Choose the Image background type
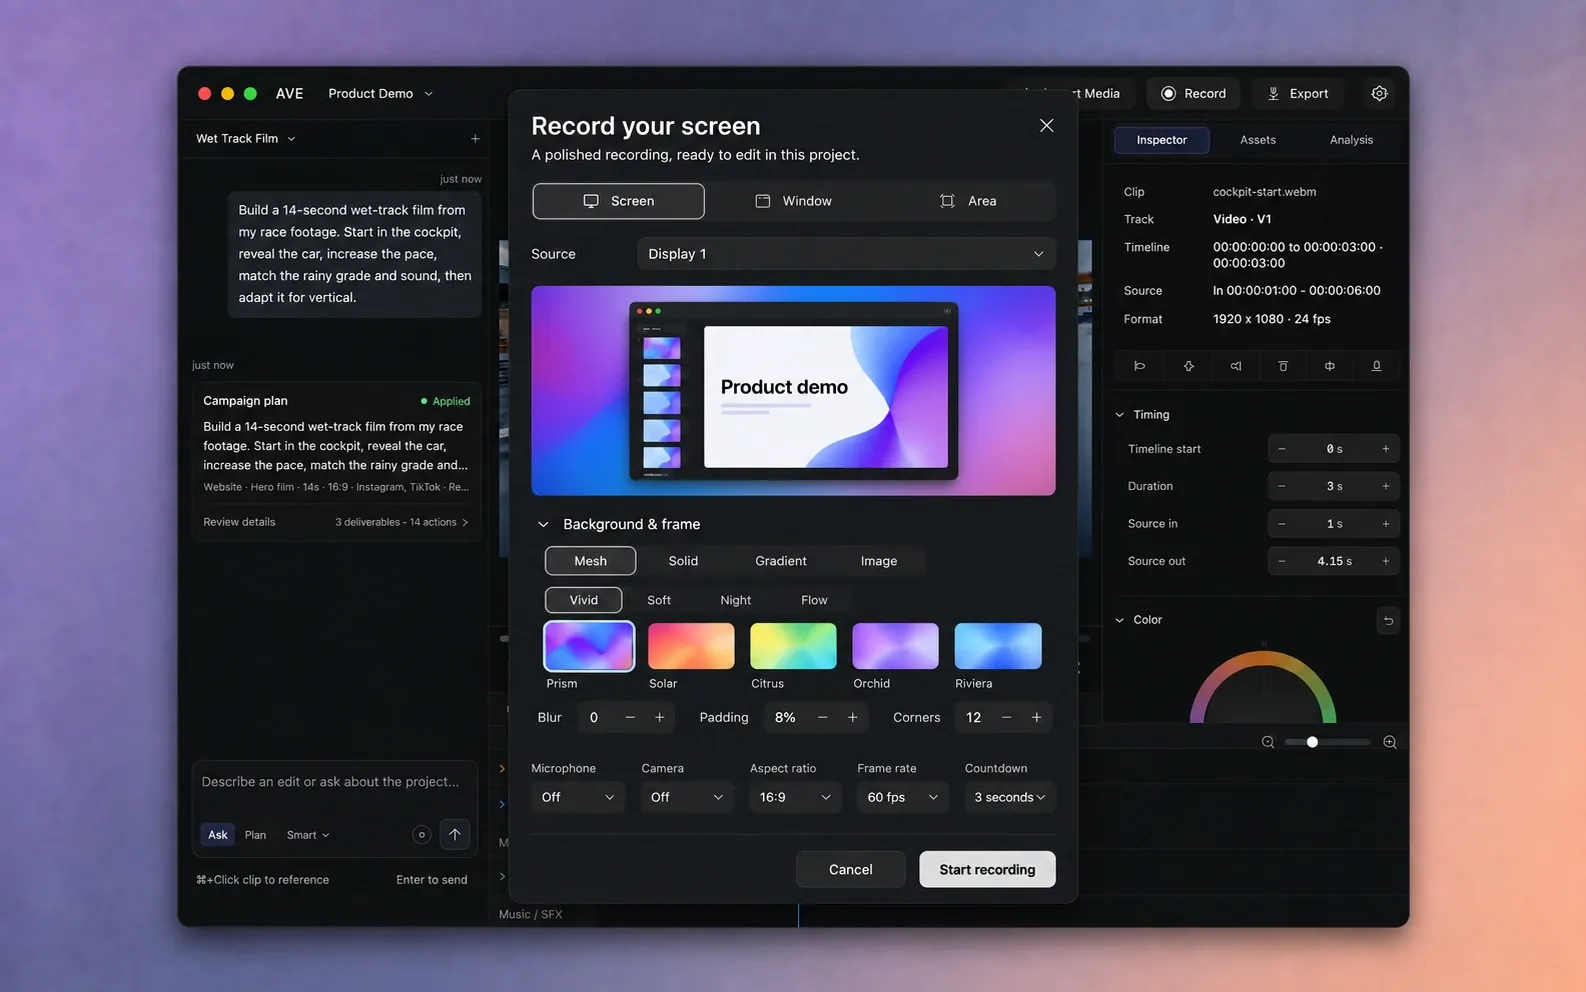Image resolution: width=1586 pixels, height=992 pixels. (x=879, y=561)
